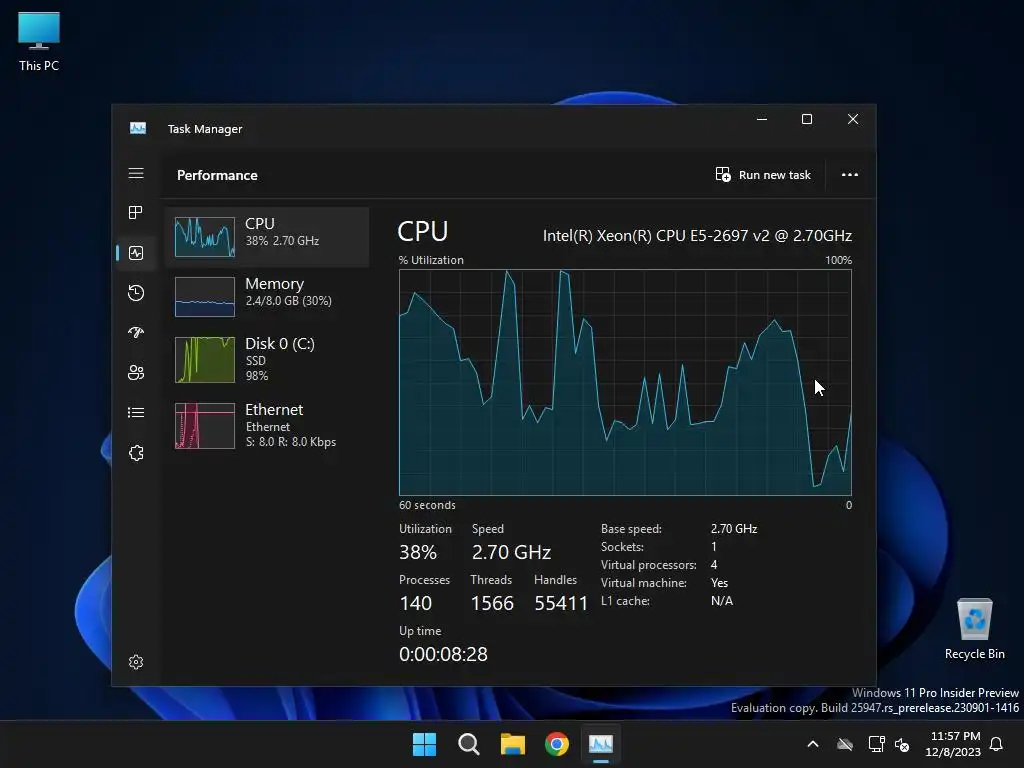1024x768 pixels.
Task: Click the CPU utilization graph
Action: [625, 382]
